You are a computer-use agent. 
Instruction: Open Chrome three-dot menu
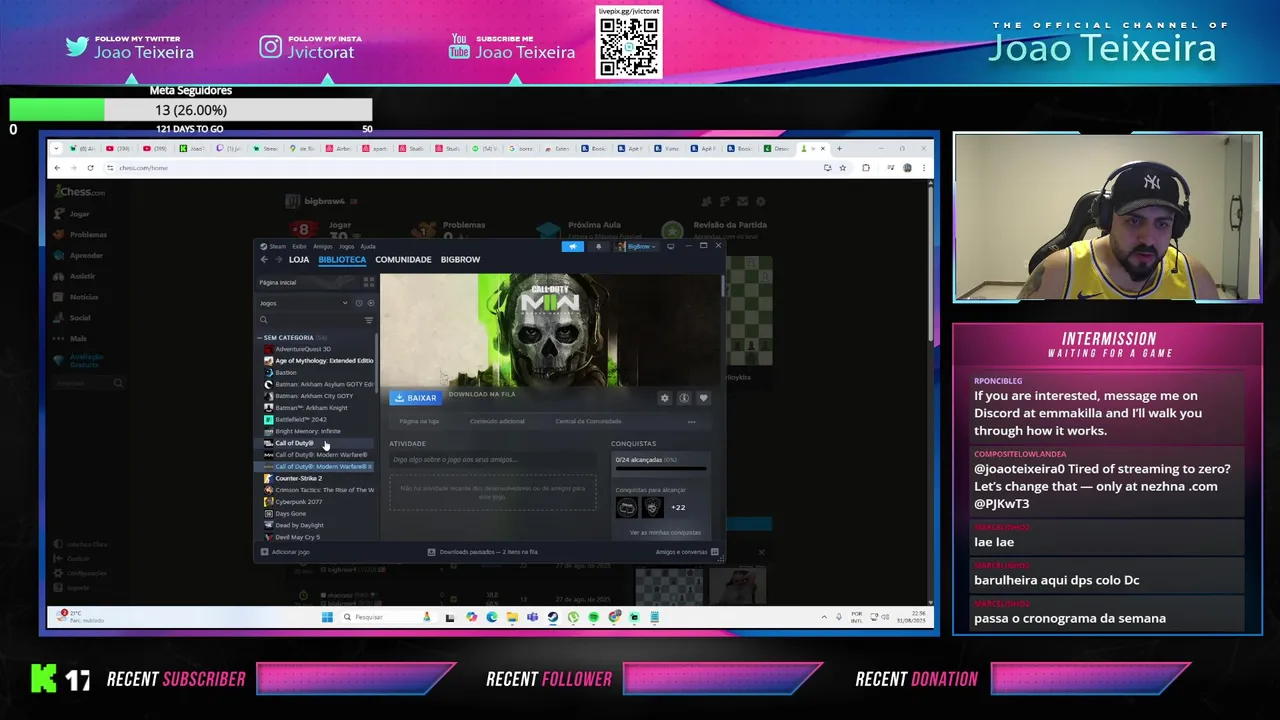point(923,168)
